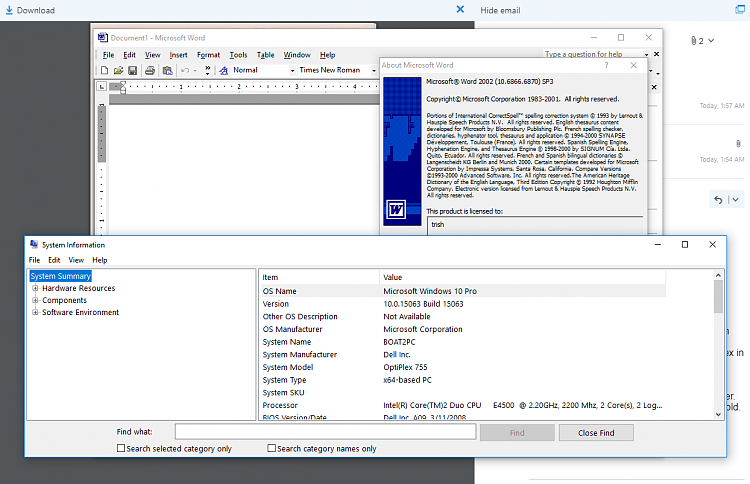This screenshot has width=750, height=484.
Task: Click the X icon beside Hide email
Action: (460, 10)
